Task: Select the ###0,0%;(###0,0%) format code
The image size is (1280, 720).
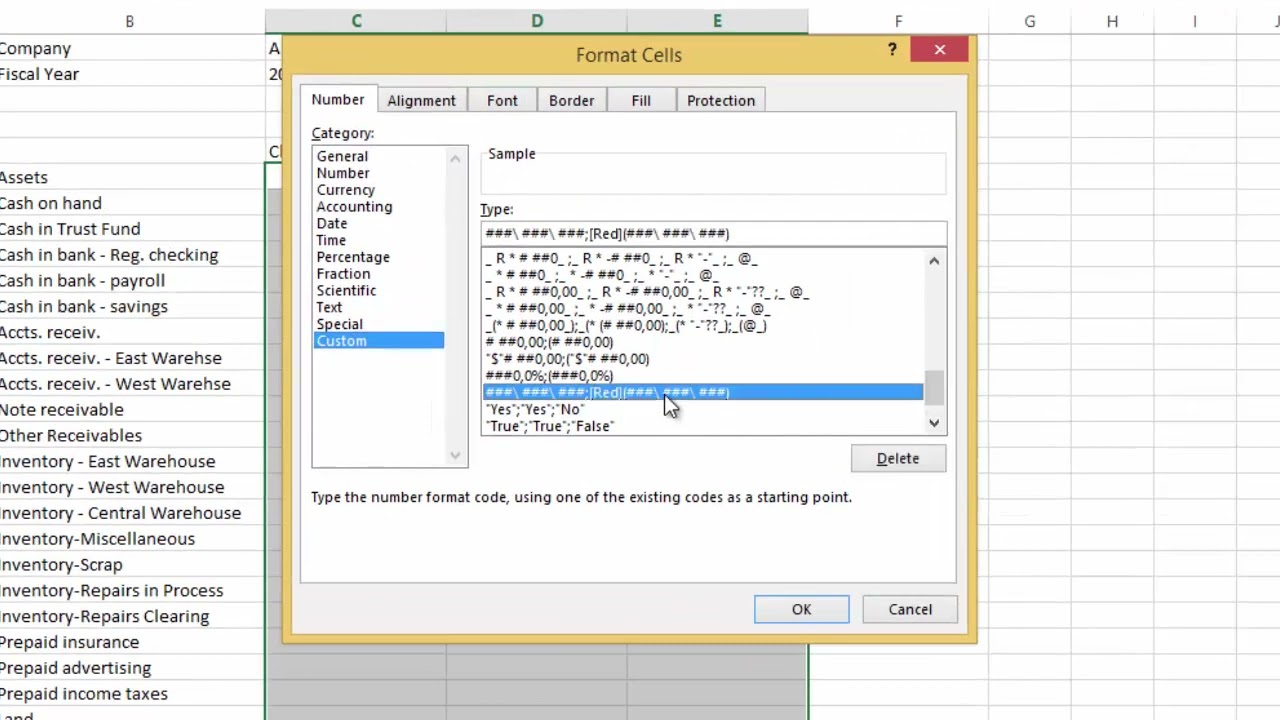Action: [x=703, y=376]
